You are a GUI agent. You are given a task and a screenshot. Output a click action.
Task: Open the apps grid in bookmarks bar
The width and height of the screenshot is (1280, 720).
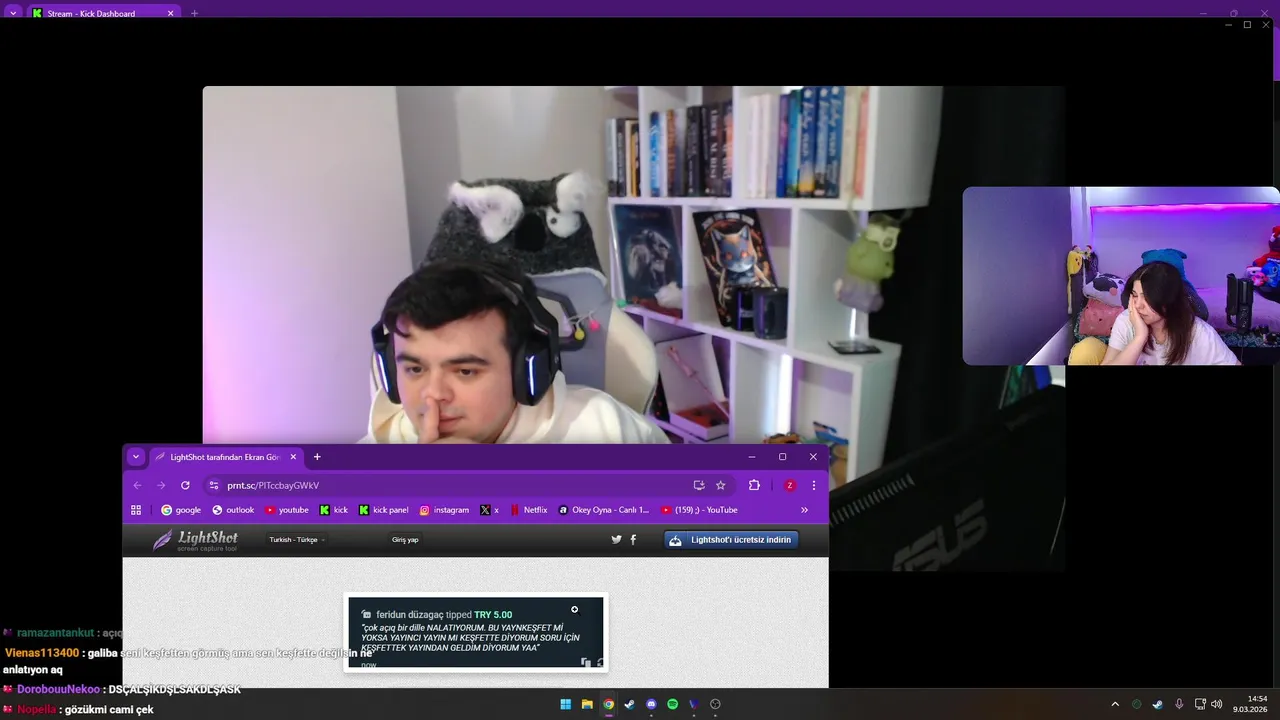coord(136,510)
